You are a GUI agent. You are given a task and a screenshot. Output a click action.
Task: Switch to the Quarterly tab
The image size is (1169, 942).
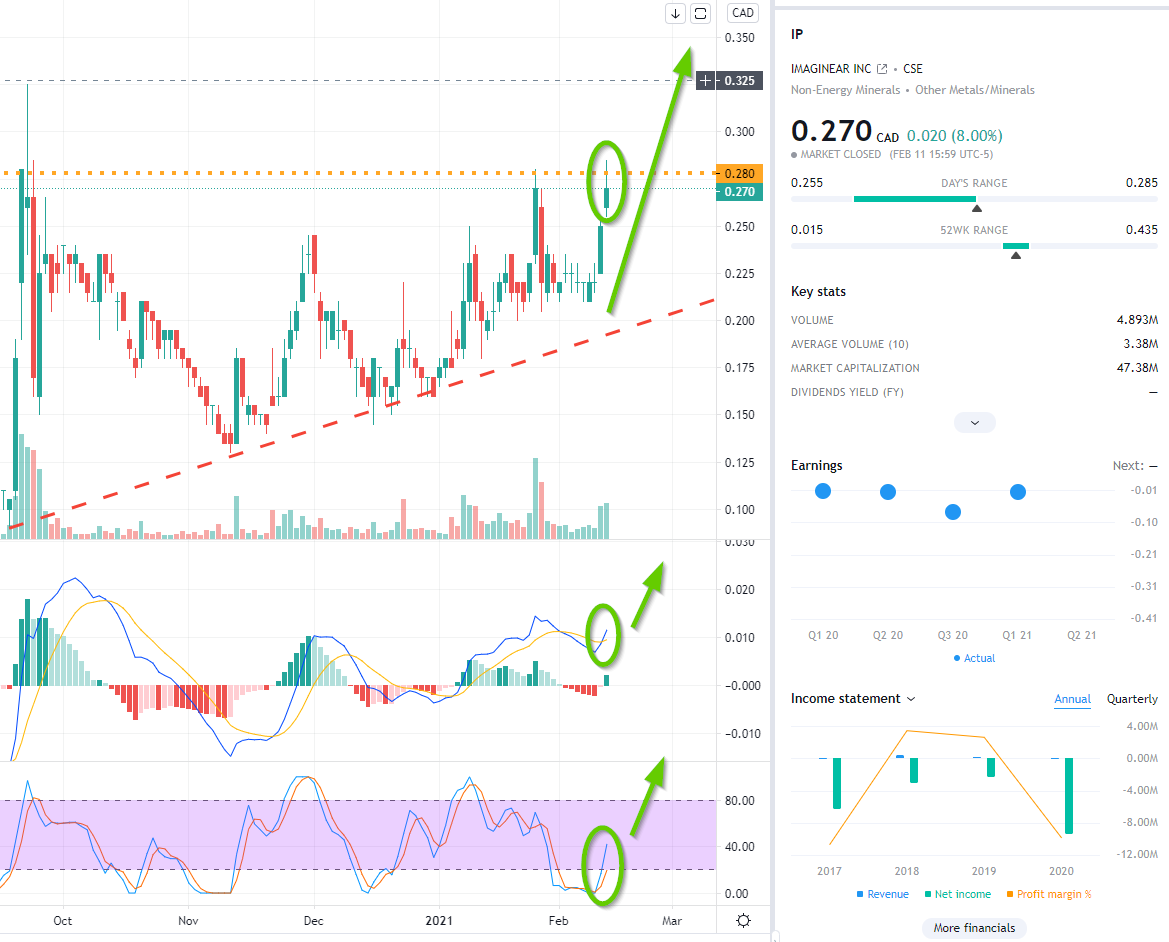point(1131,699)
